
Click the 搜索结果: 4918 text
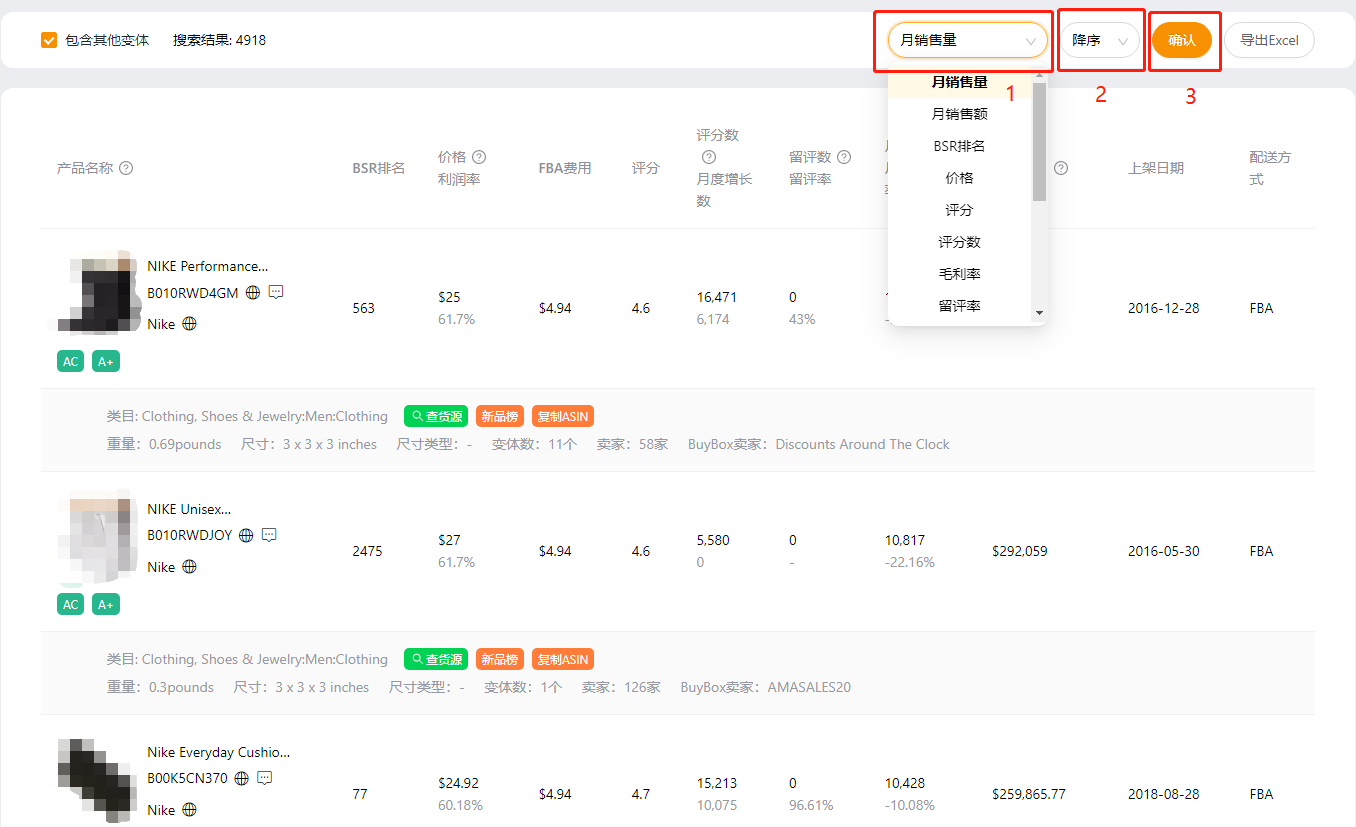[x=219, y=41]
